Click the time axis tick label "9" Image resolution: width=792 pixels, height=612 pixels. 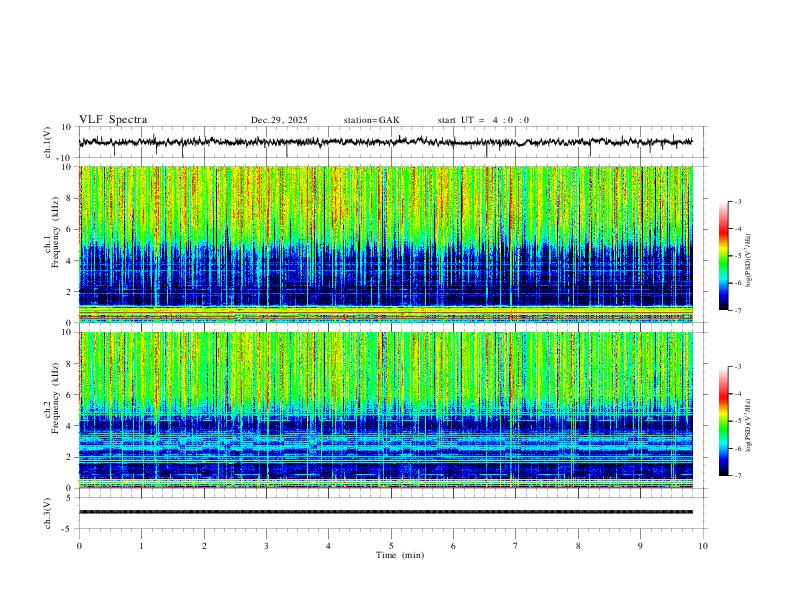(x=640, y=546)
